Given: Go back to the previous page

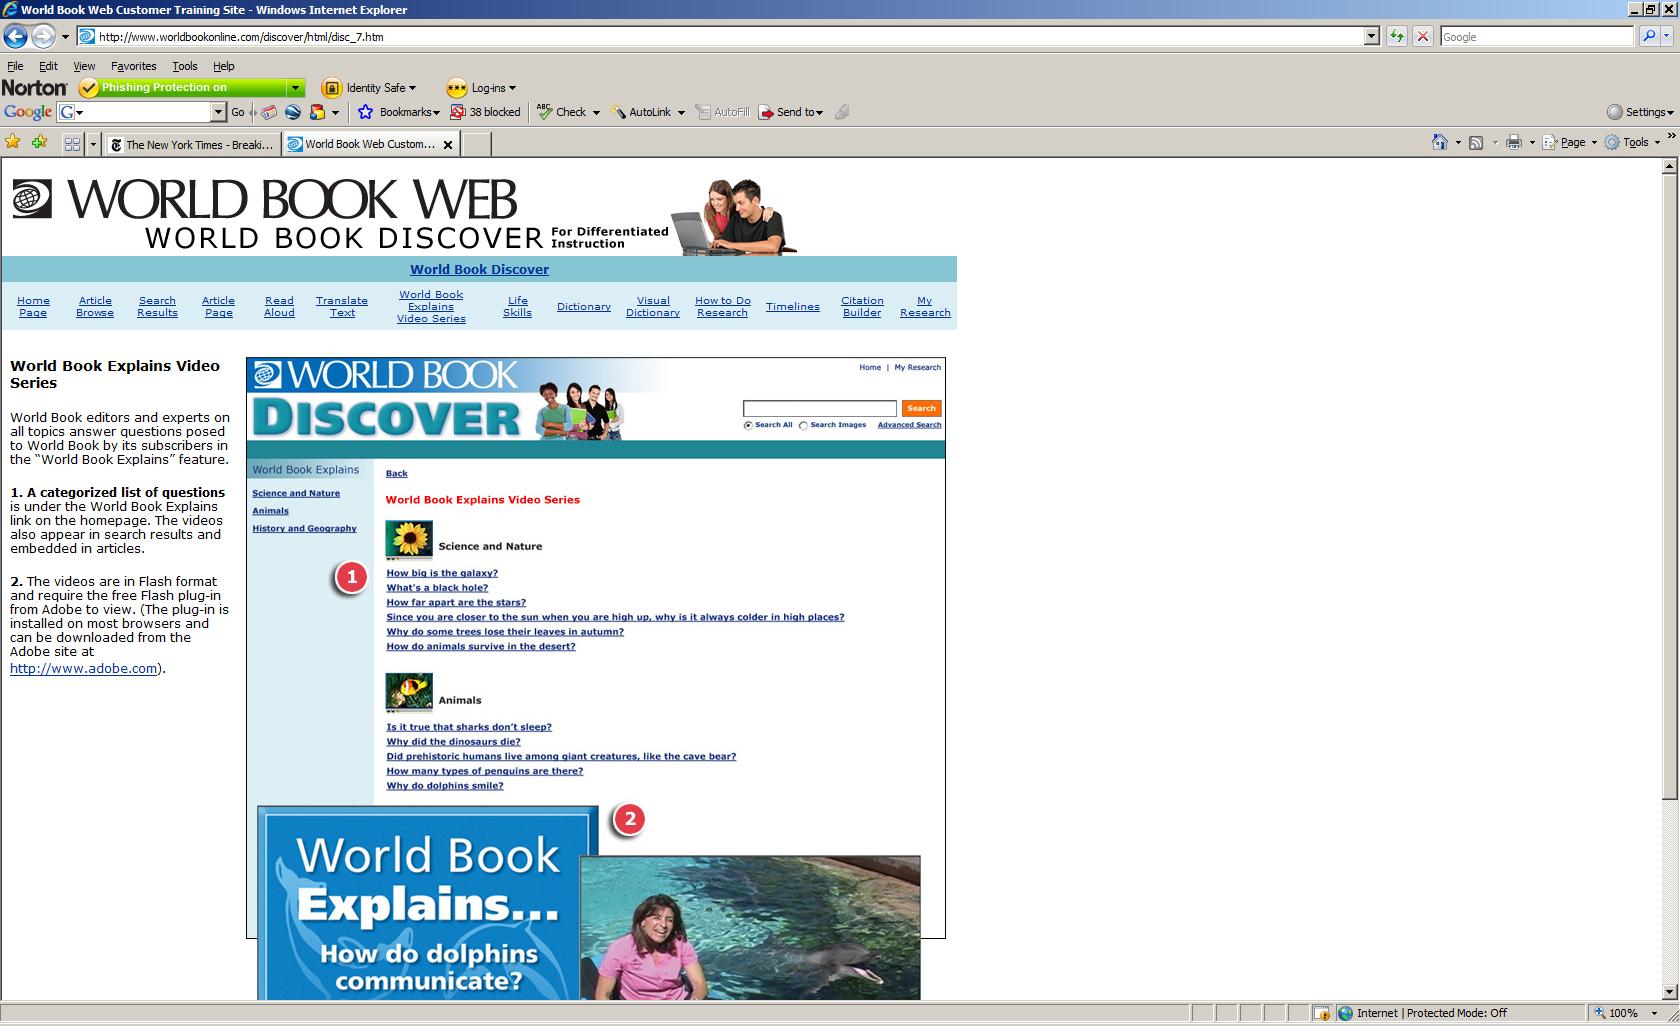Looking at the screenshot, I should pos(15,37).
